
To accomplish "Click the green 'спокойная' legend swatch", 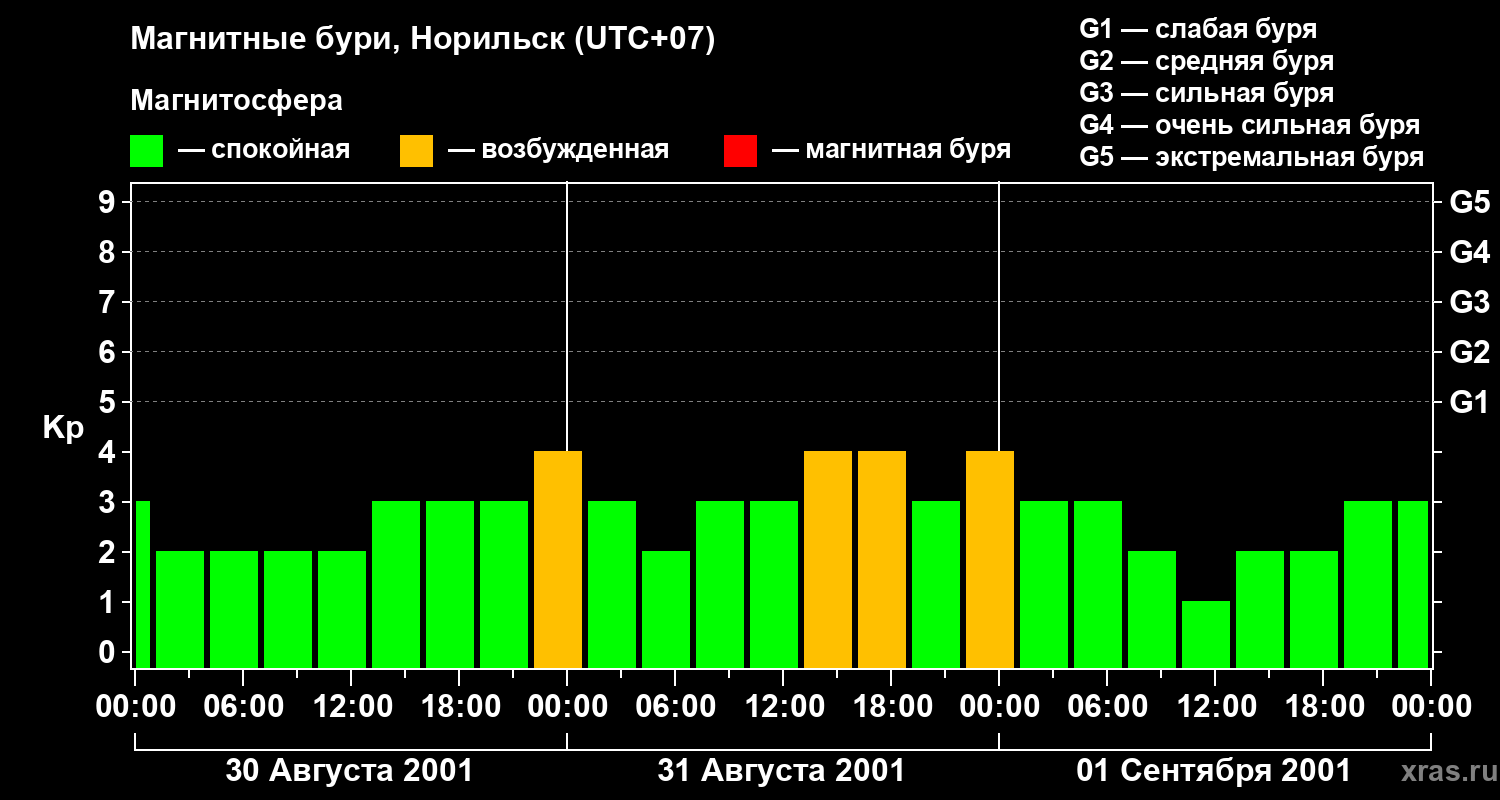I will pos(146,151).
